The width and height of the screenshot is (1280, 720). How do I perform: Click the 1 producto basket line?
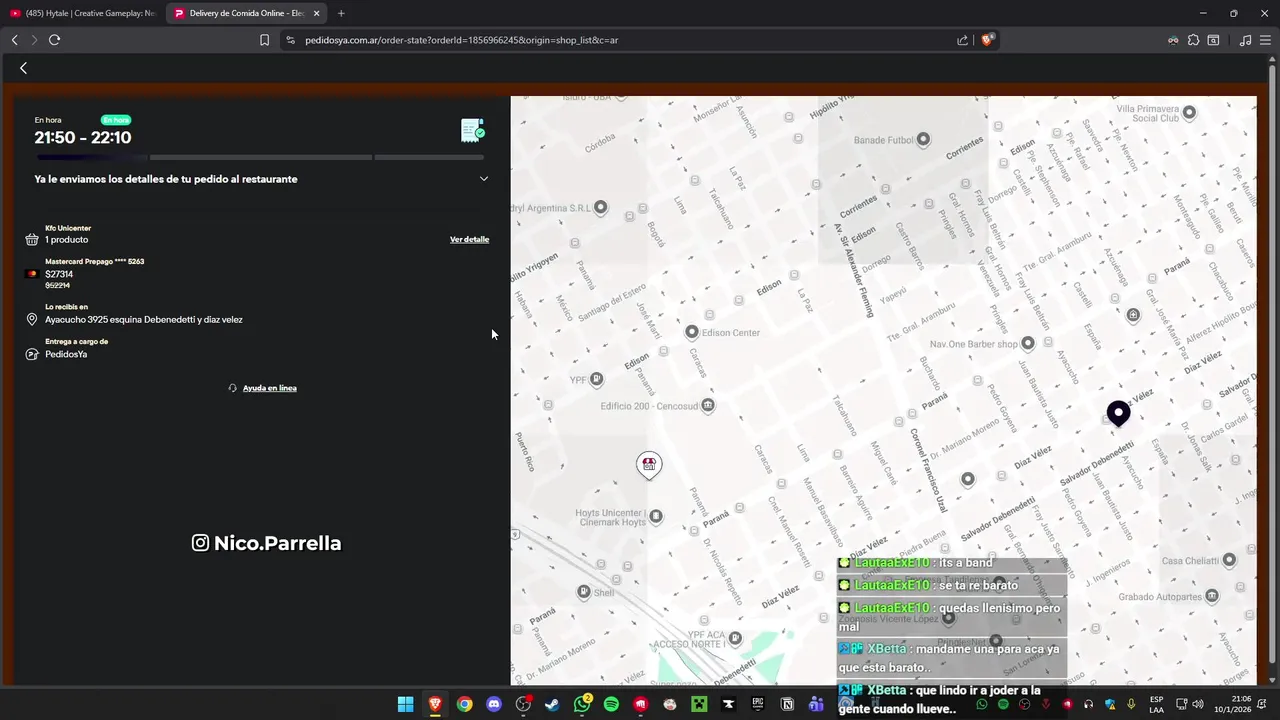click(x=66, y=240)
